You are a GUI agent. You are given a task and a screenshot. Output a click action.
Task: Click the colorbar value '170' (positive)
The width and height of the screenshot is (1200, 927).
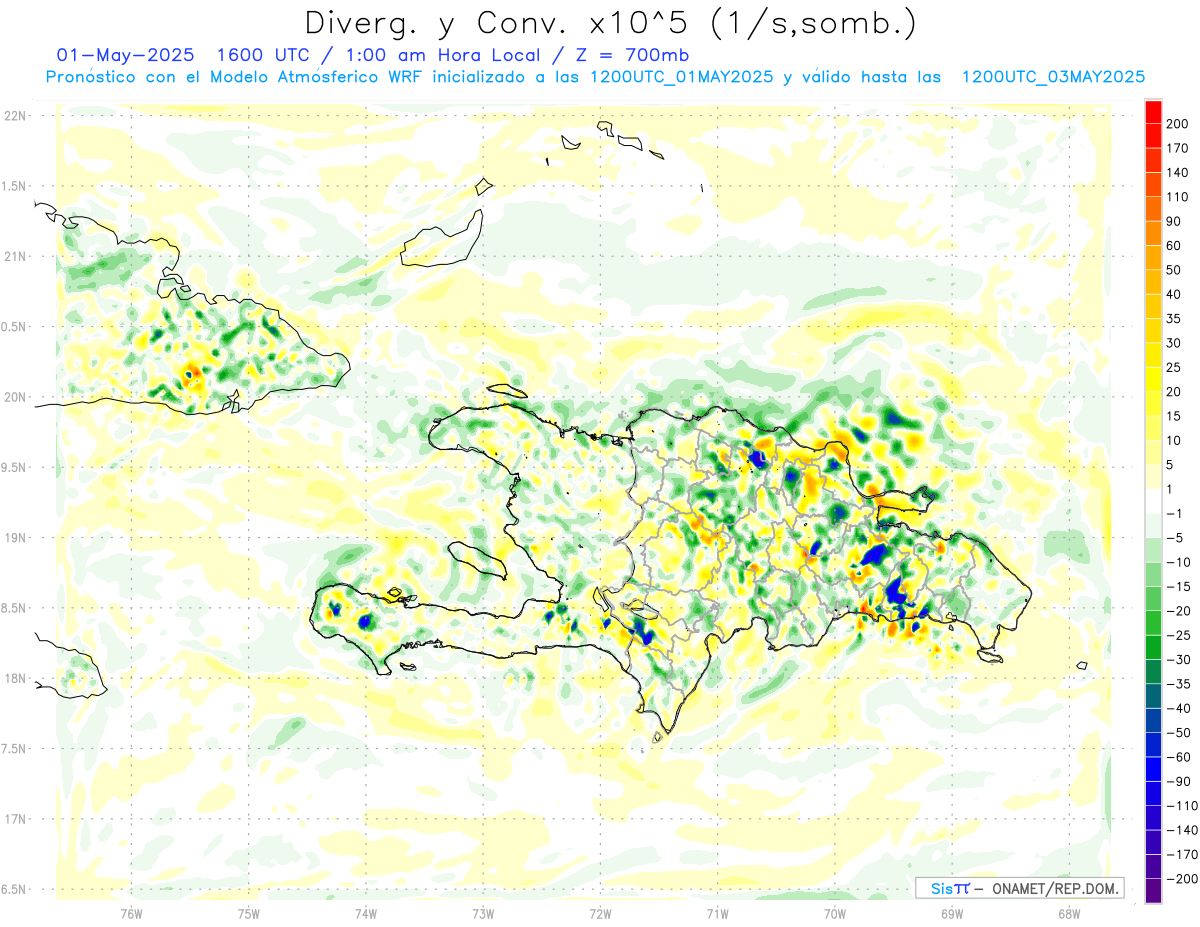pos(1178,148)
